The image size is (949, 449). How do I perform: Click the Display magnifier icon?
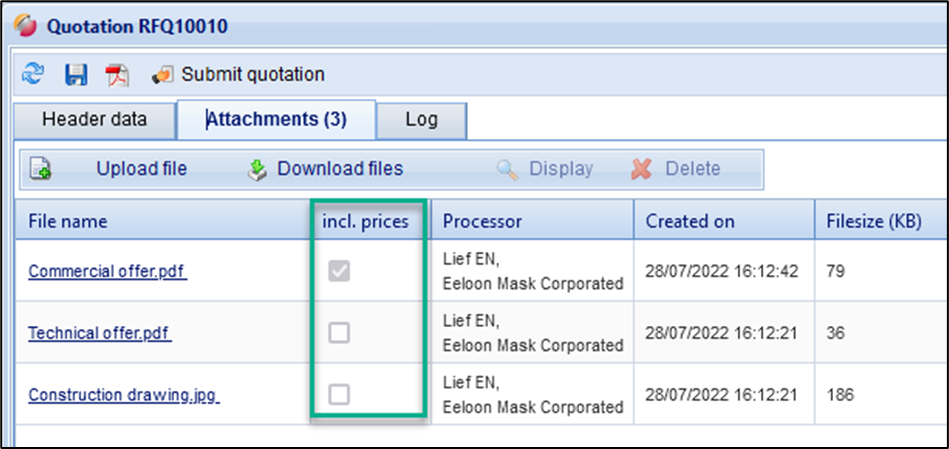pyautogui.click(x=508, y=170)
